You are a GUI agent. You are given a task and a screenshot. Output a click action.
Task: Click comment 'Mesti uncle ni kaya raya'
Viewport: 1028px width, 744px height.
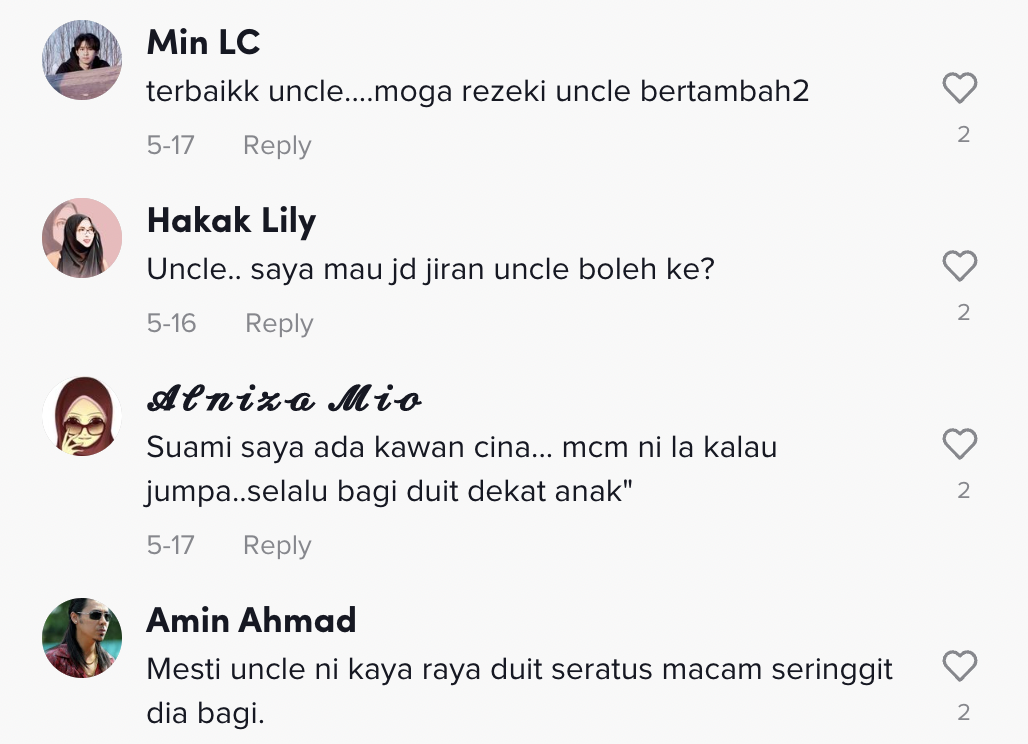[x=519, y=690]
